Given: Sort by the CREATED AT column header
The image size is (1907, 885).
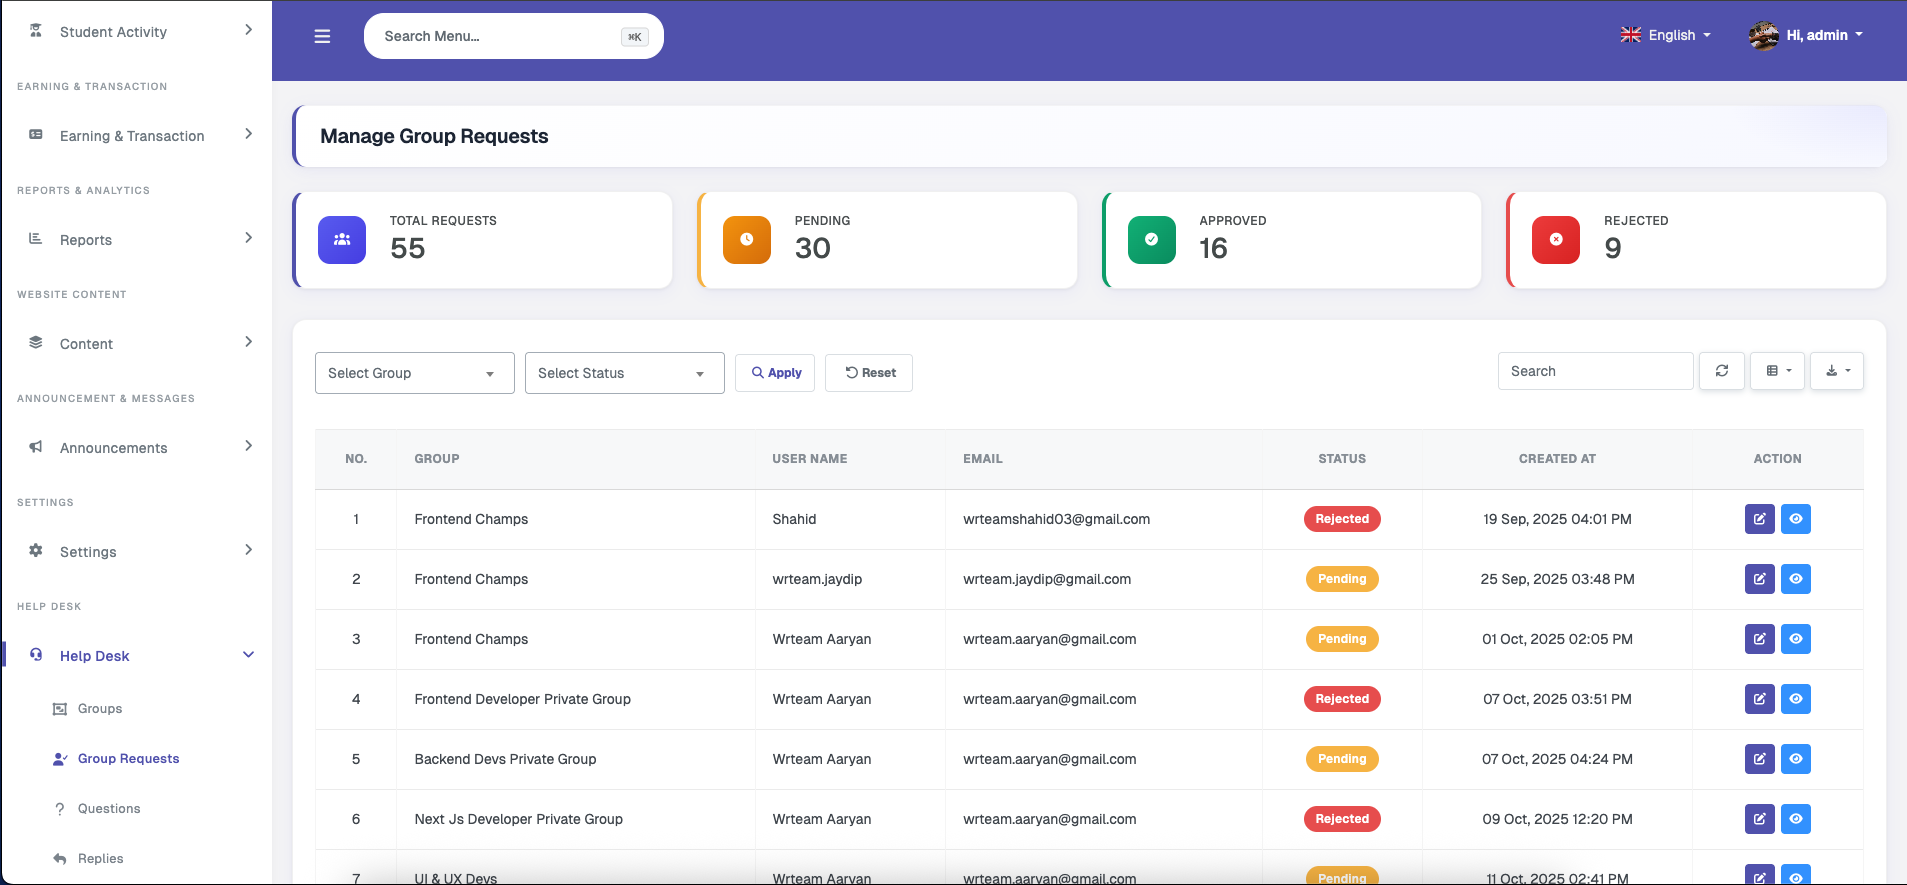Looking at the screenshot, I should tap(1557, 459).
